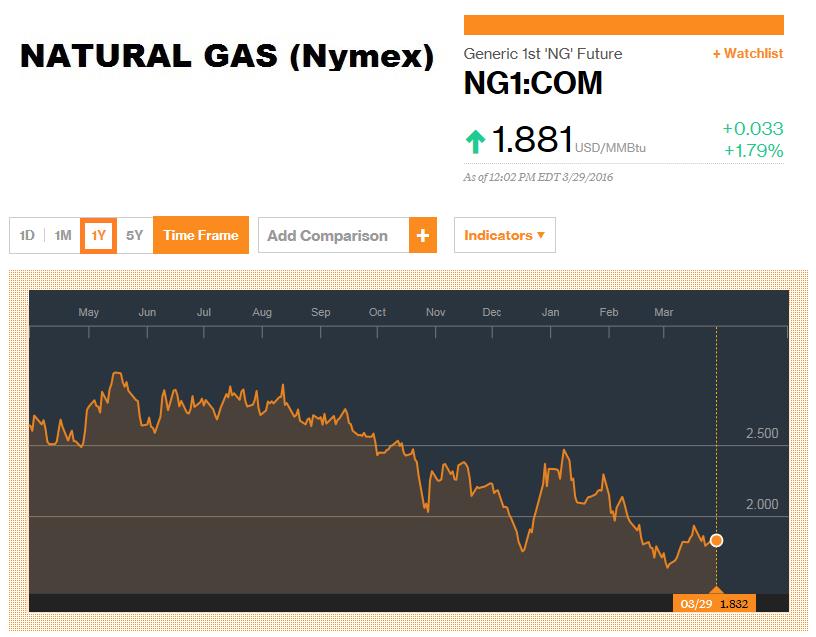Select the 5Y time range

click(135, 235)
